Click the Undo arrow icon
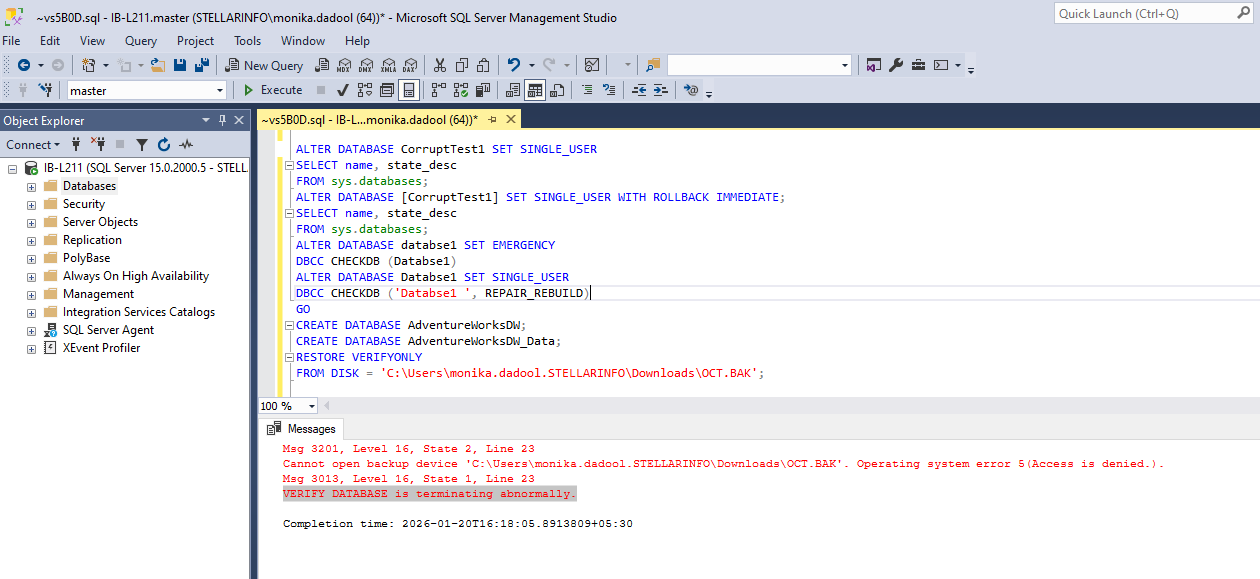 (x=514, y=65)
